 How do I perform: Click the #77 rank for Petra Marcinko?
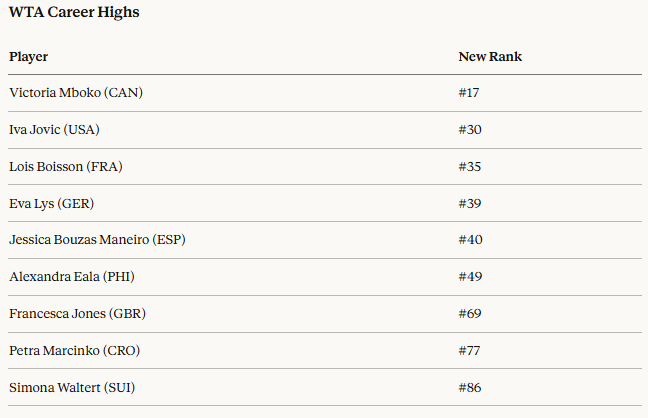pyautogui.click(x=470, y=351)
